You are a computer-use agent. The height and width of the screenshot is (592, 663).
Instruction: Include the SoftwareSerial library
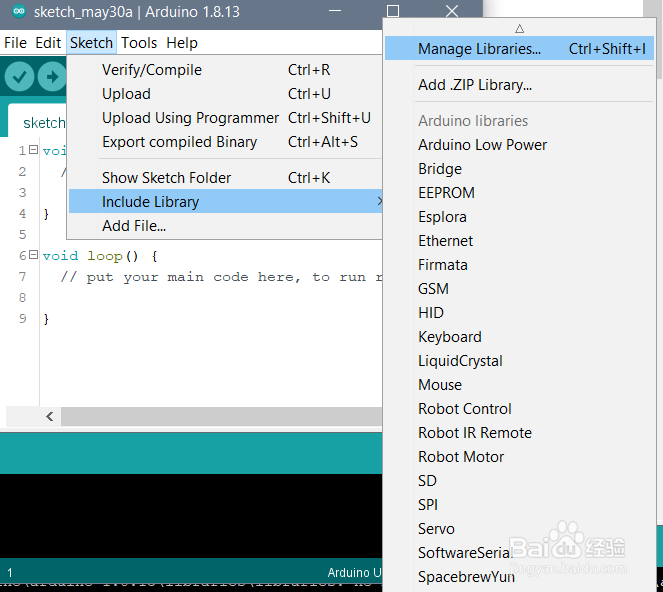pyautogui.click(x=519, y=553)
